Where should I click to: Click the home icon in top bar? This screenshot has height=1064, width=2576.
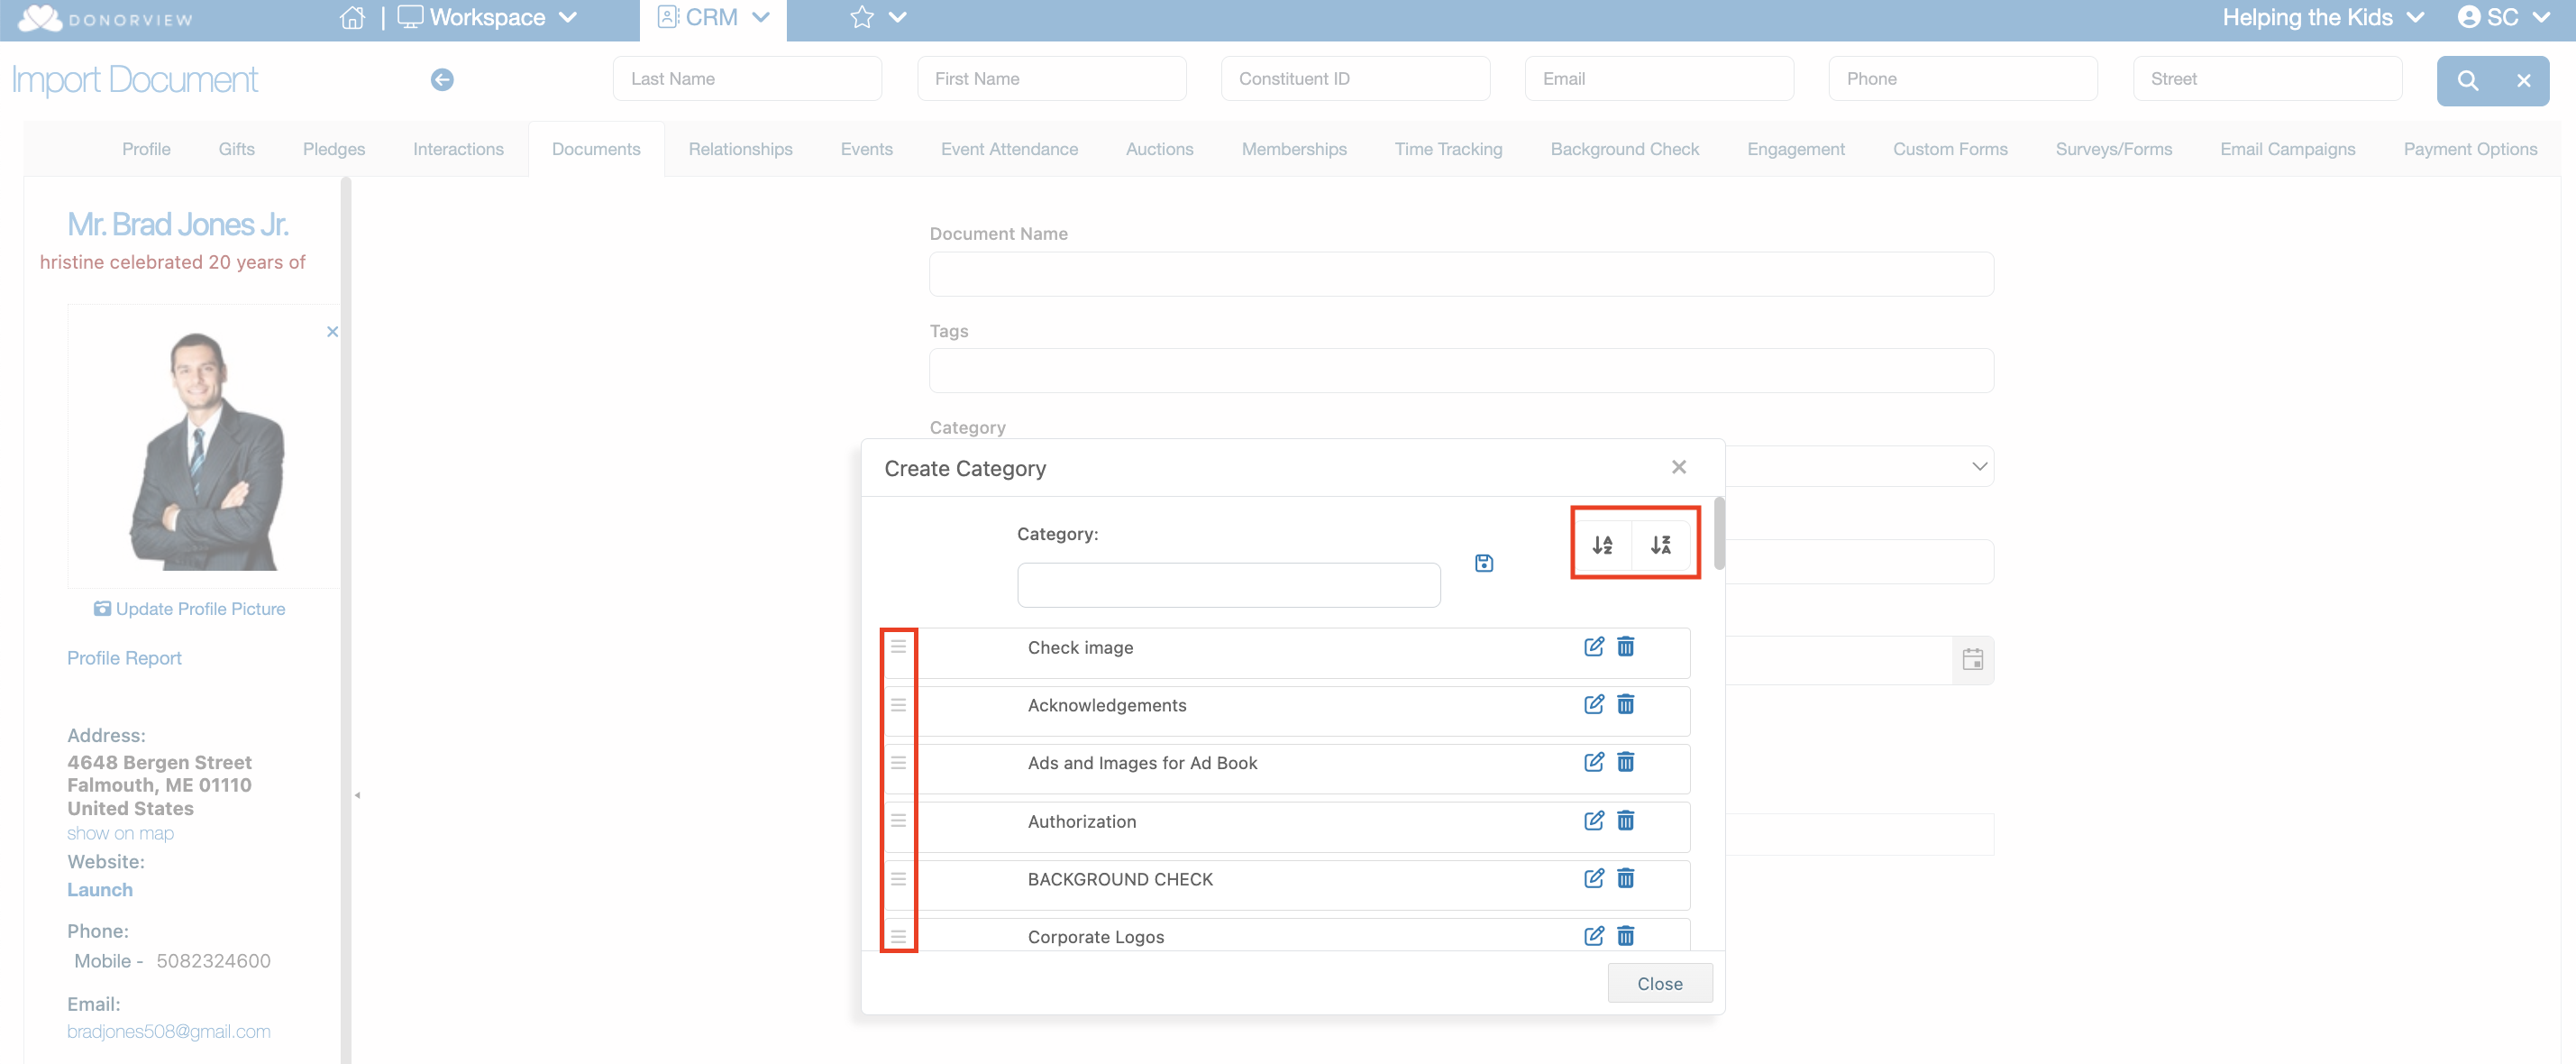click(x=352, y=18)
